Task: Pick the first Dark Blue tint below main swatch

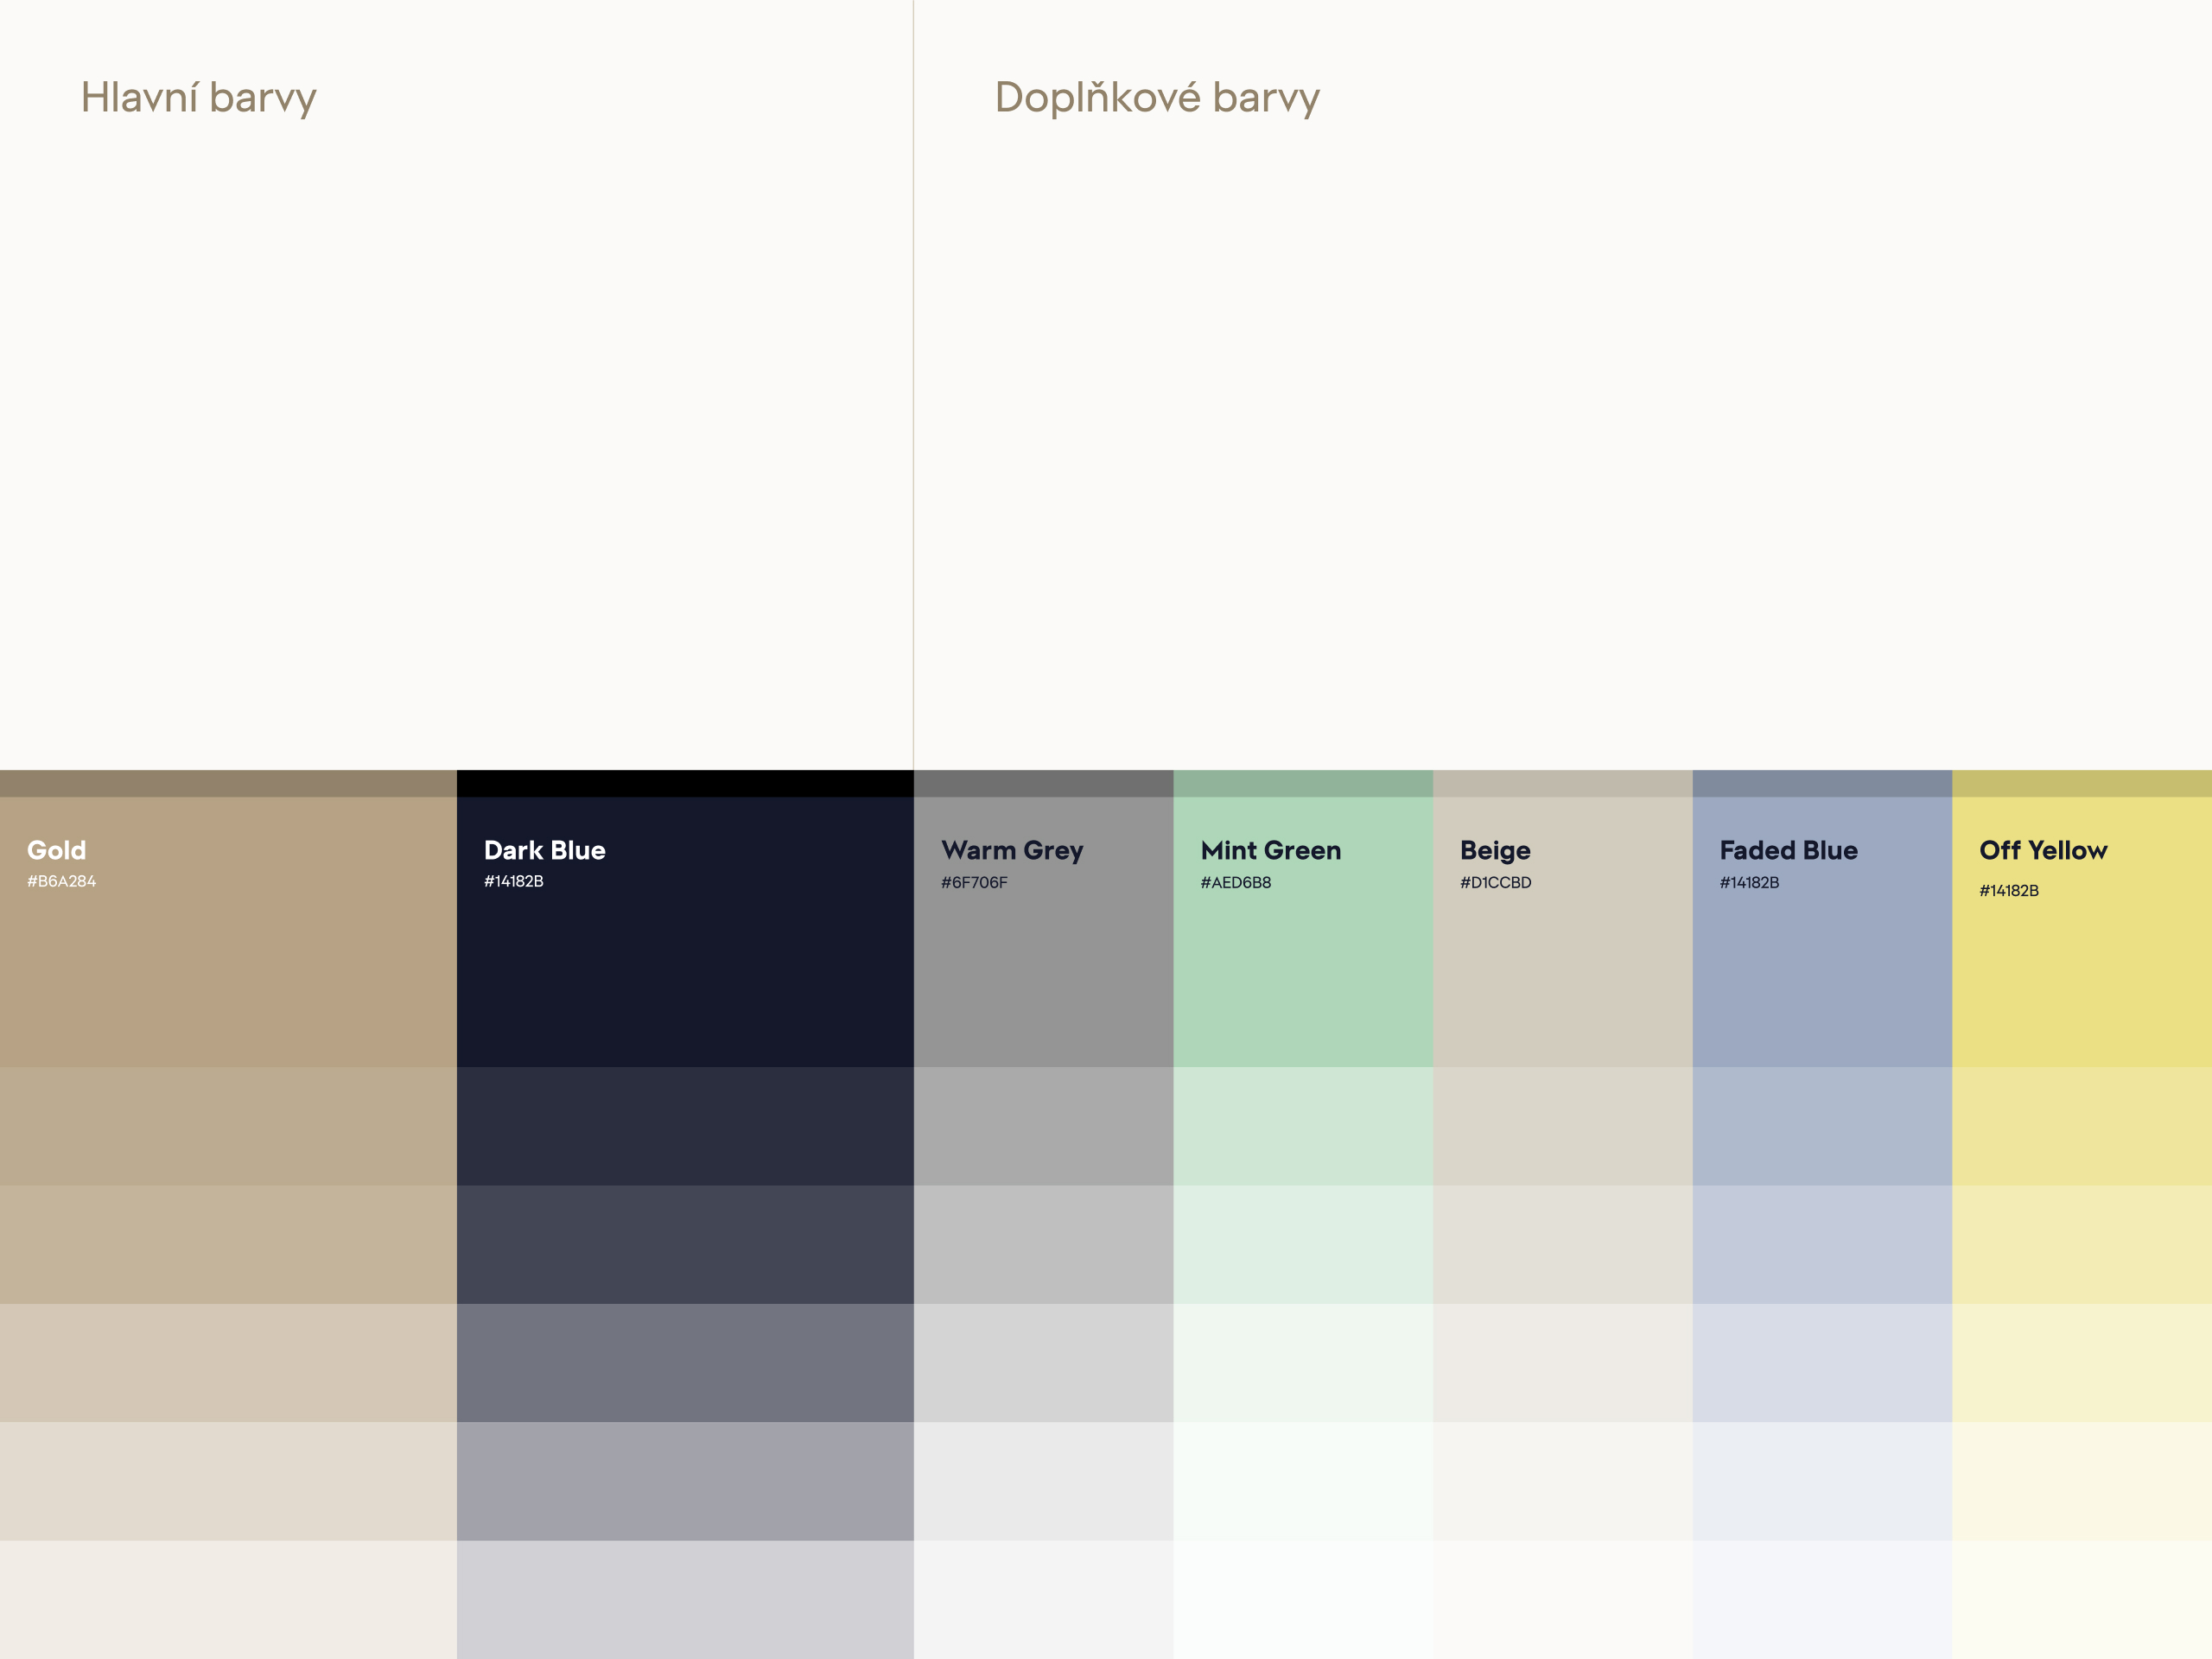Action: click(685, 1126)
